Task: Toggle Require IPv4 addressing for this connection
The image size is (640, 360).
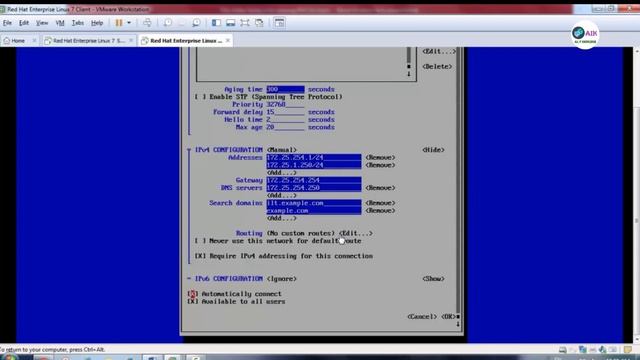Action: coord(200,256)
